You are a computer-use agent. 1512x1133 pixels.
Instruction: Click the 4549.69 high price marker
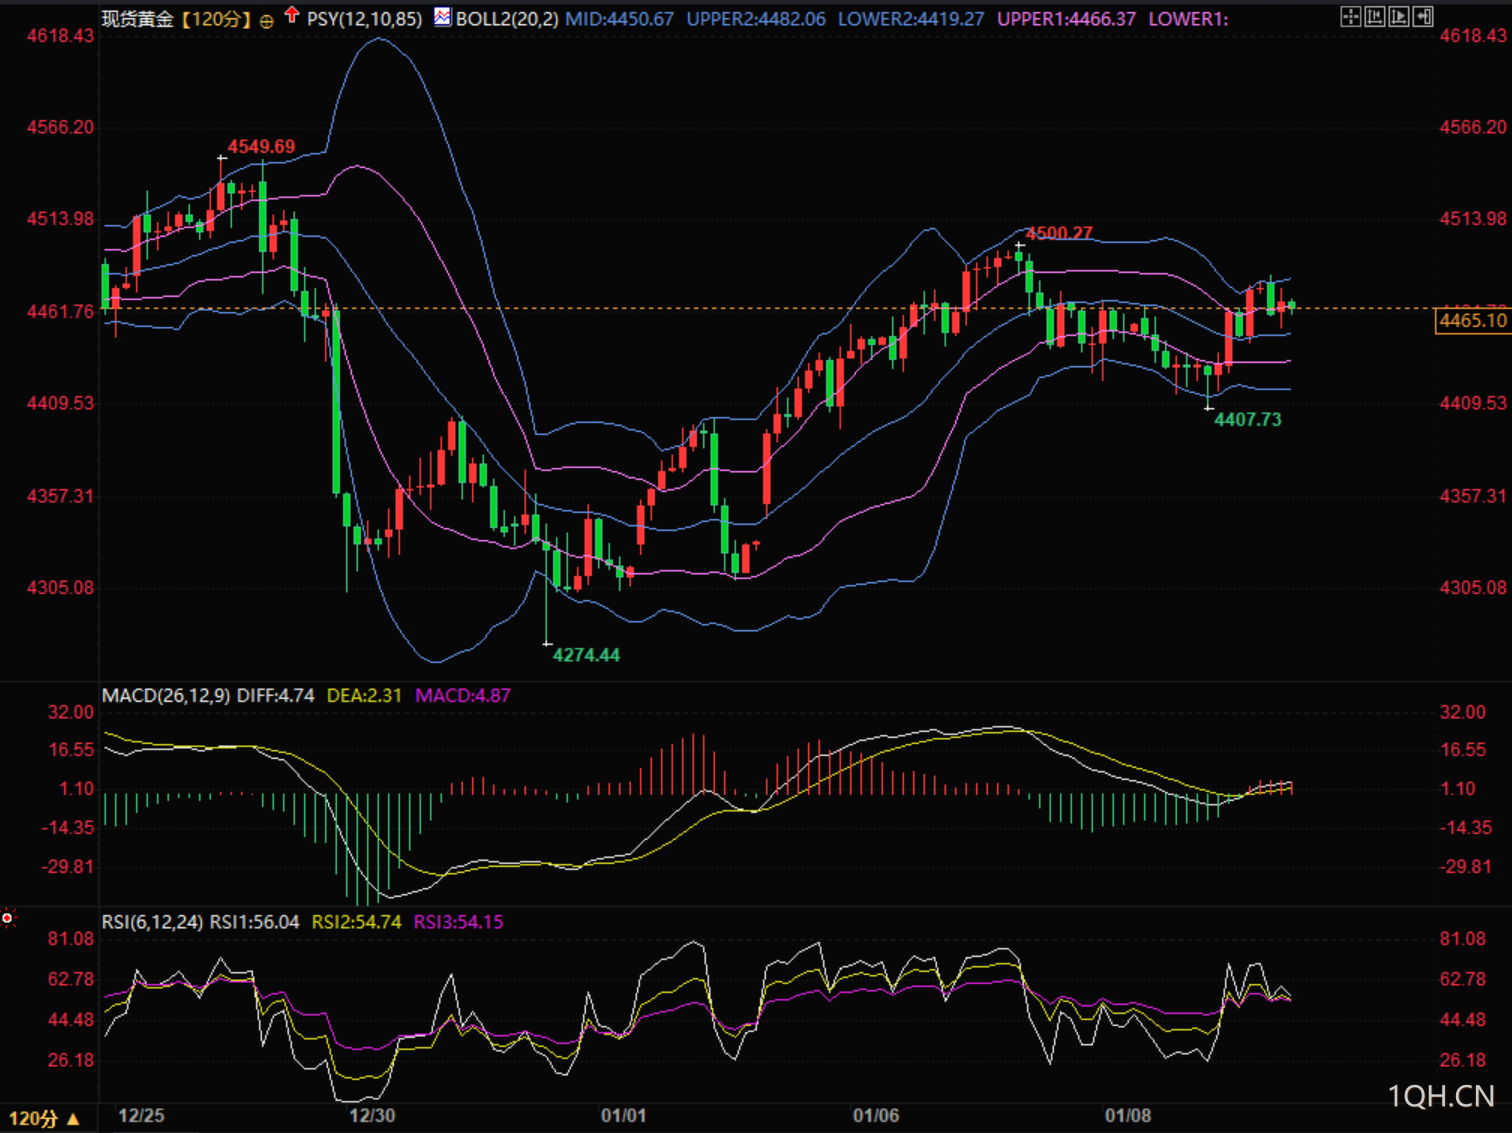261,147
